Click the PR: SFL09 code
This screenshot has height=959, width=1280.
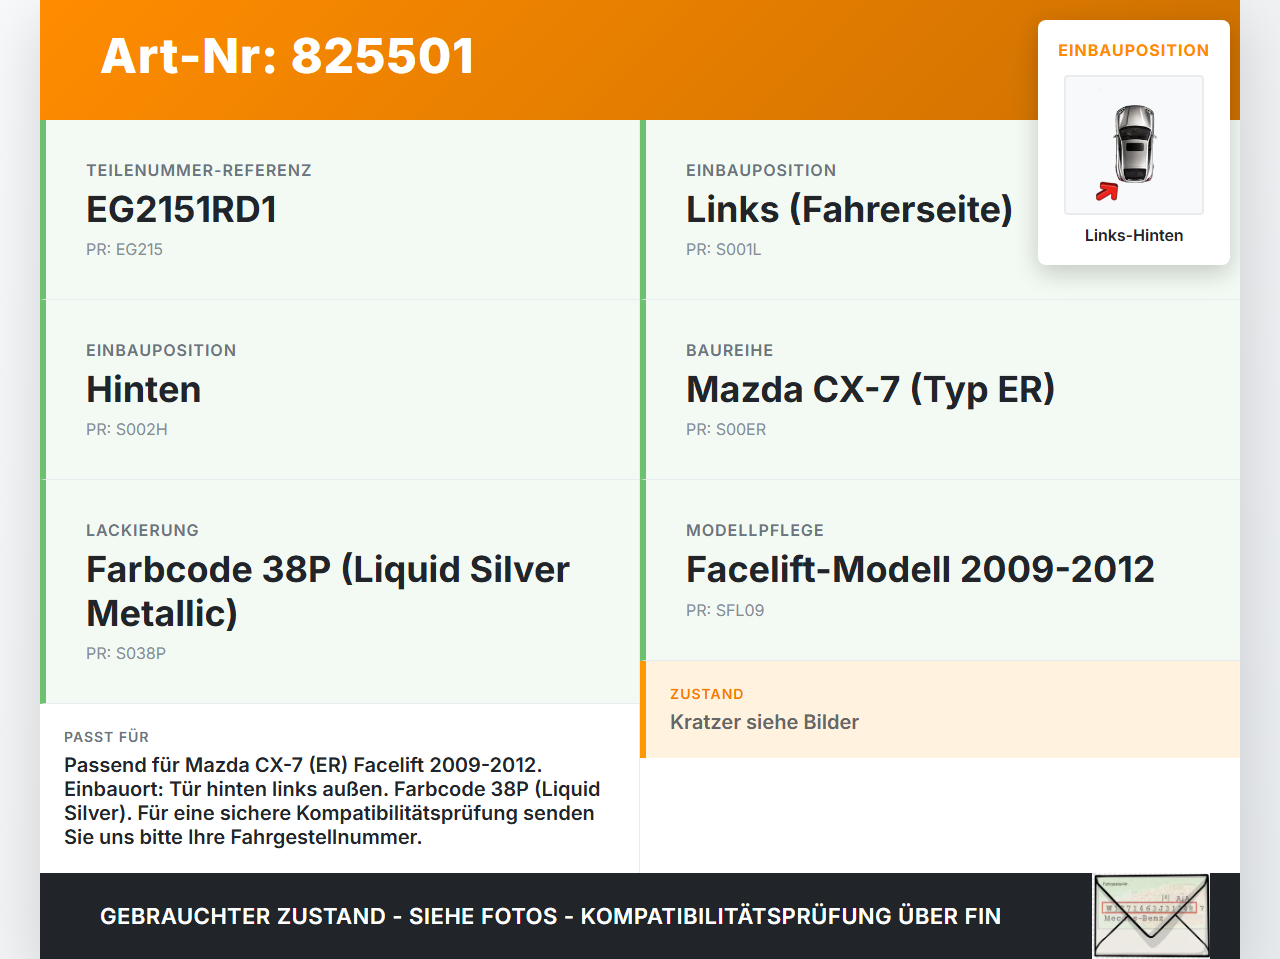pos(725,610)
